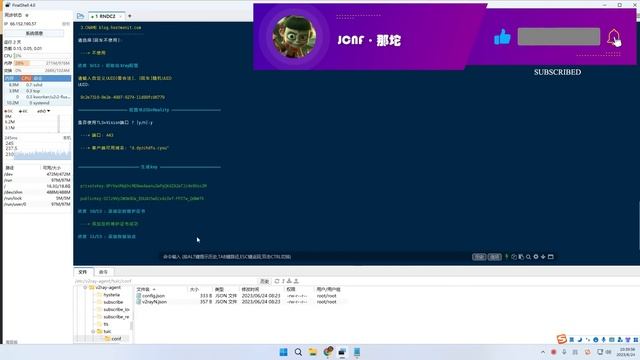The image size is (640, 360).
Task: Open the Windows Start menu
Action: [x=283, y=352]
